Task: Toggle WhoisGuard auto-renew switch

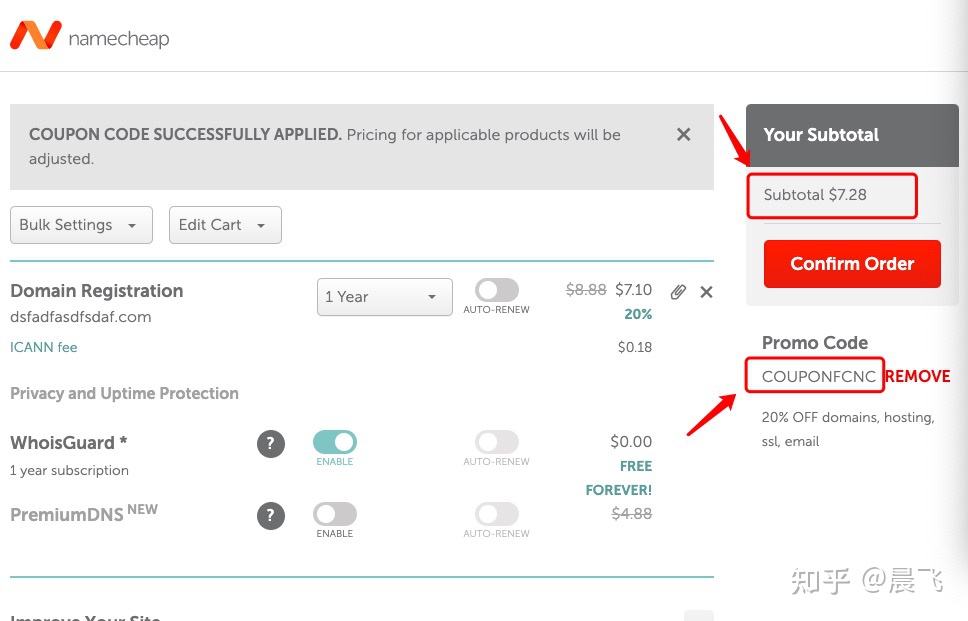Action: 496,442
